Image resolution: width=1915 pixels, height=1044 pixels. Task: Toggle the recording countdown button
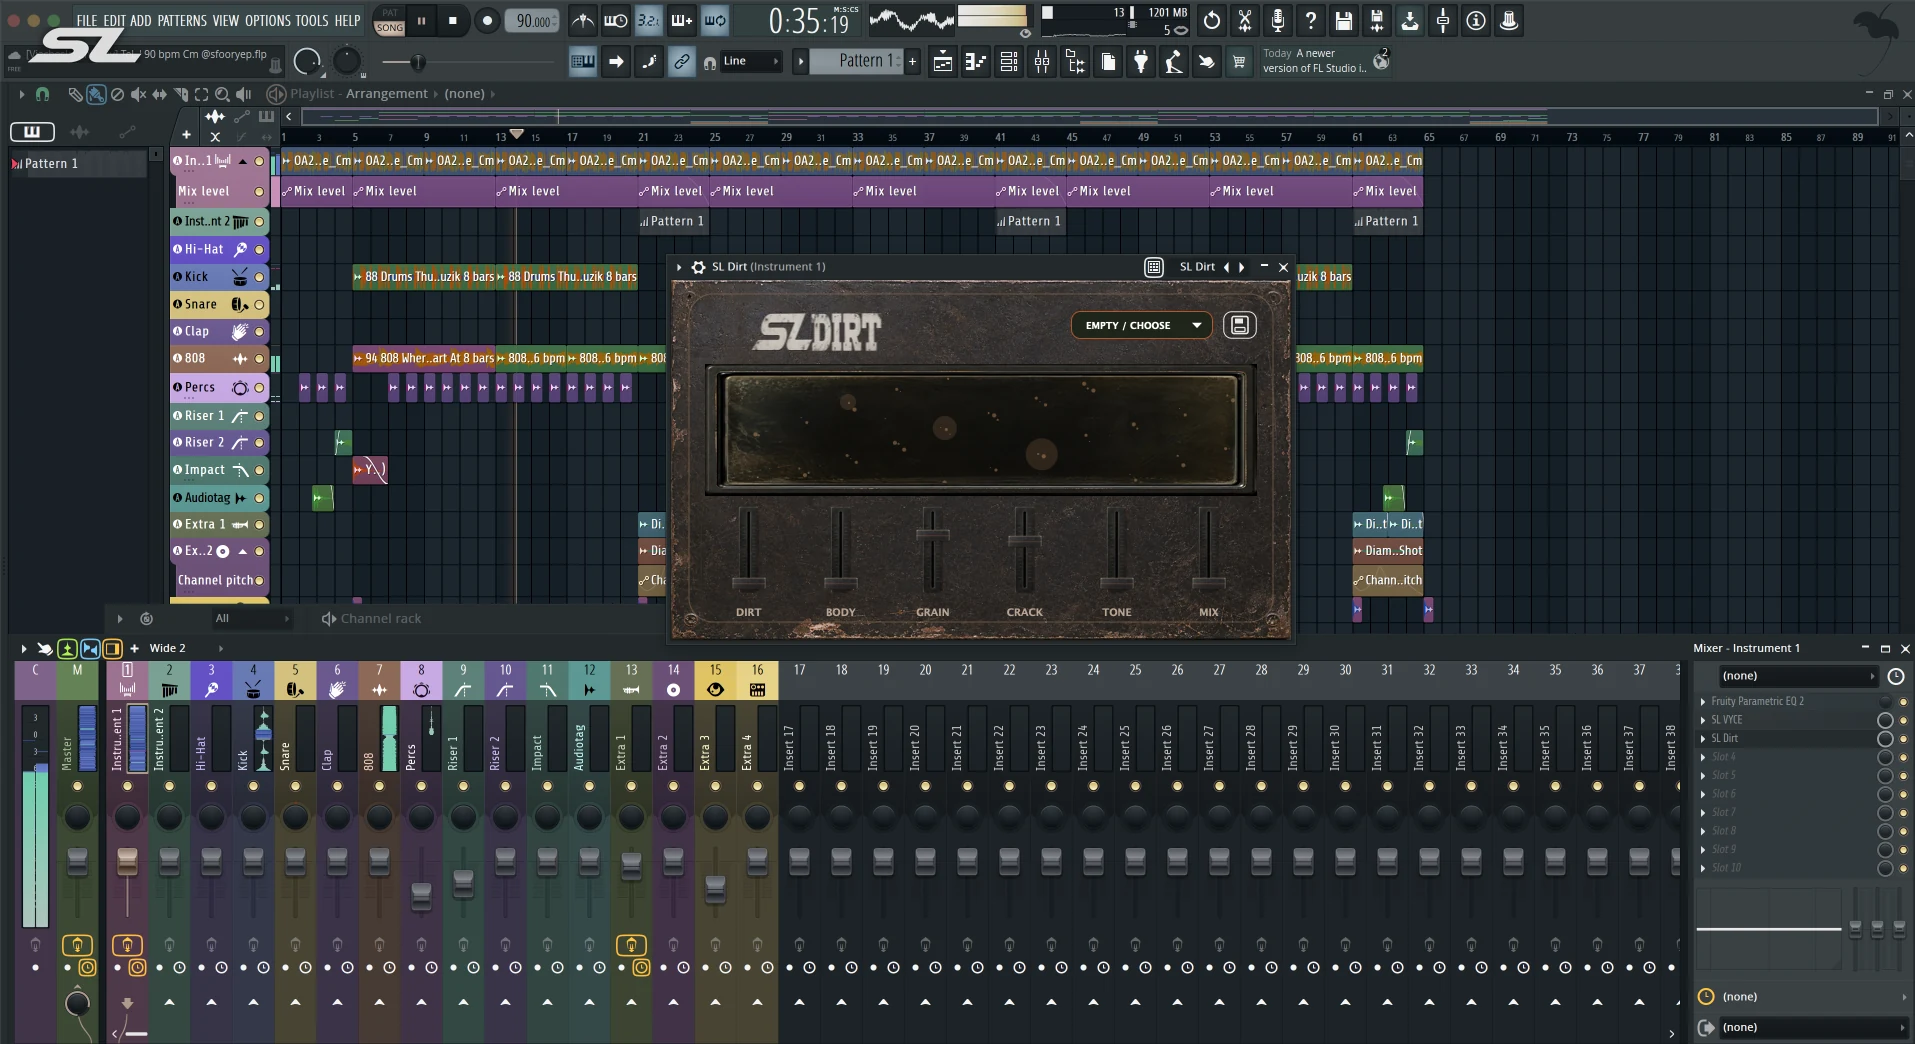pos(649,20)
